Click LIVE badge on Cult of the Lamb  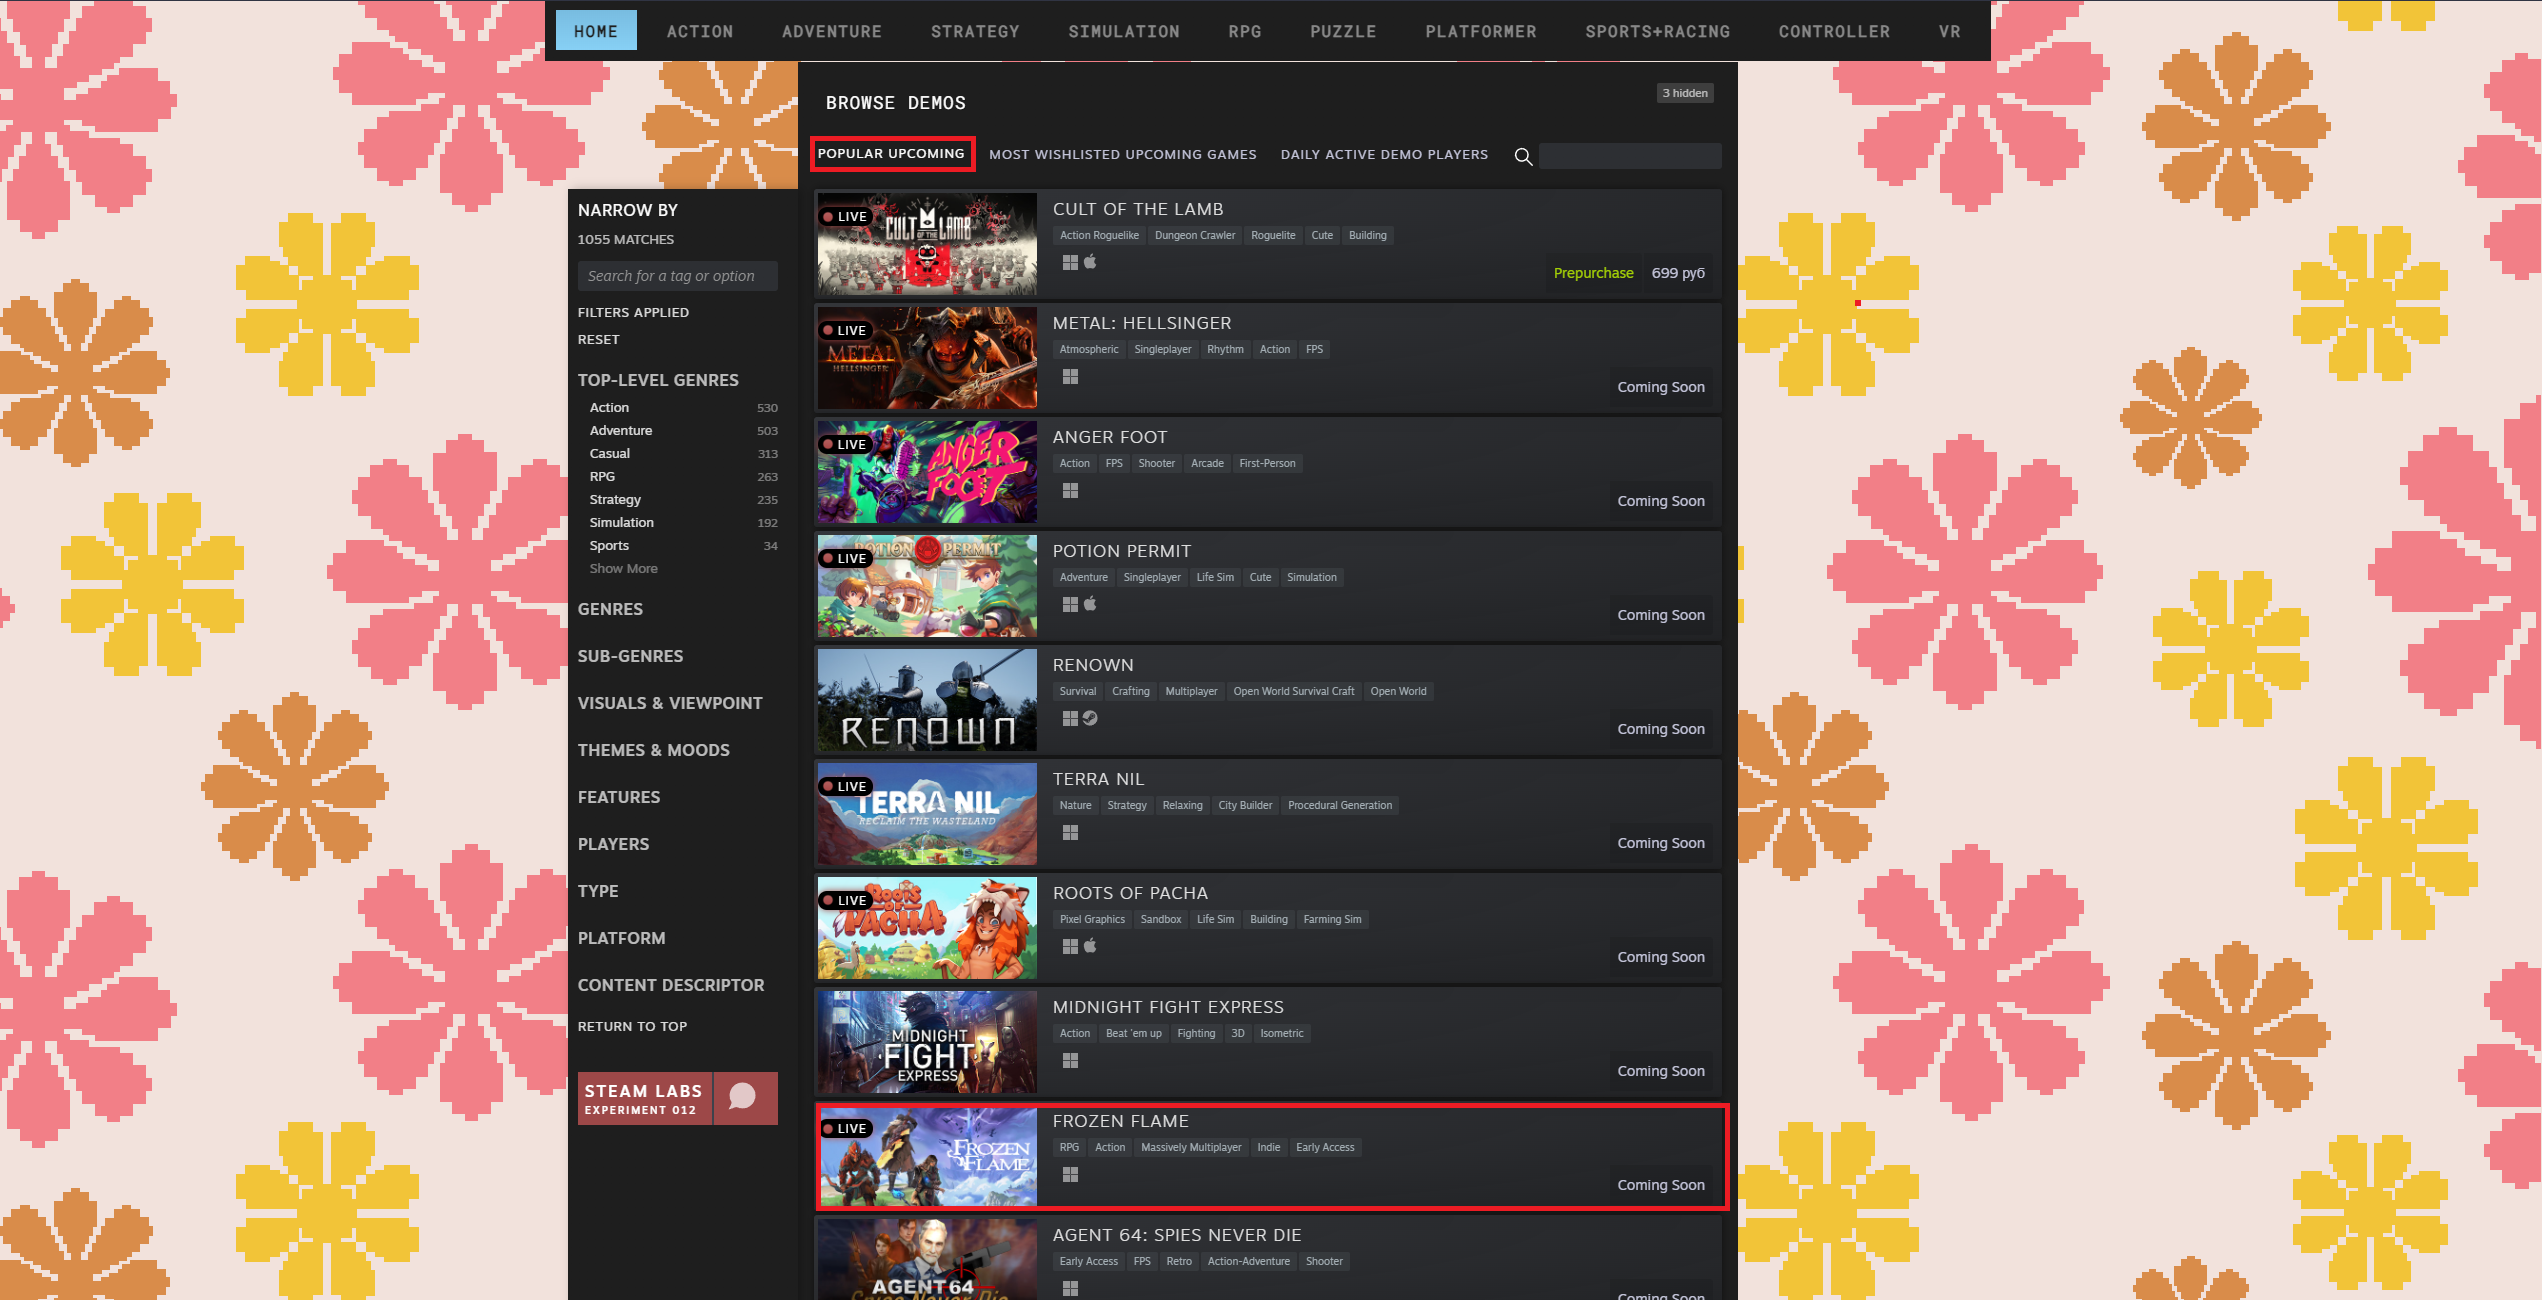pos(845,216)
